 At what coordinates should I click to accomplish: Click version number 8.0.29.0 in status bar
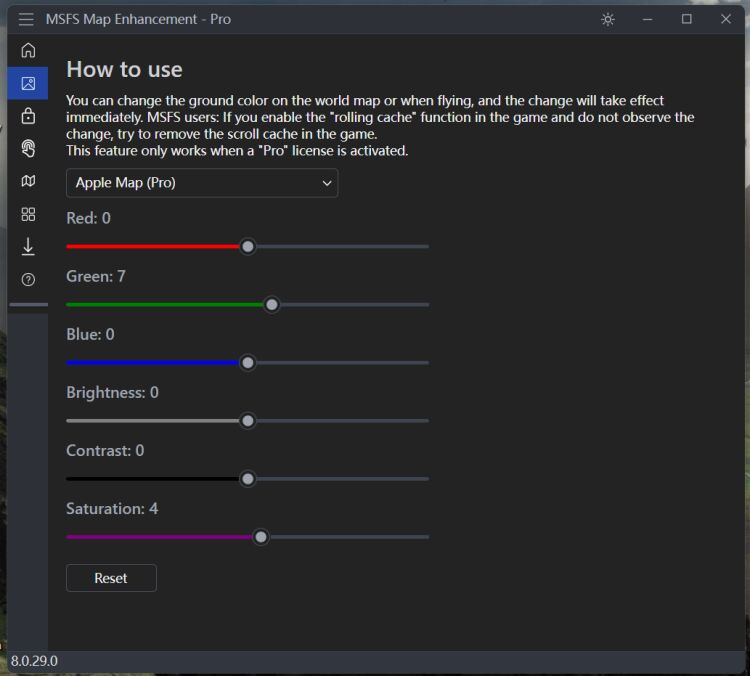tap(34, 661)
